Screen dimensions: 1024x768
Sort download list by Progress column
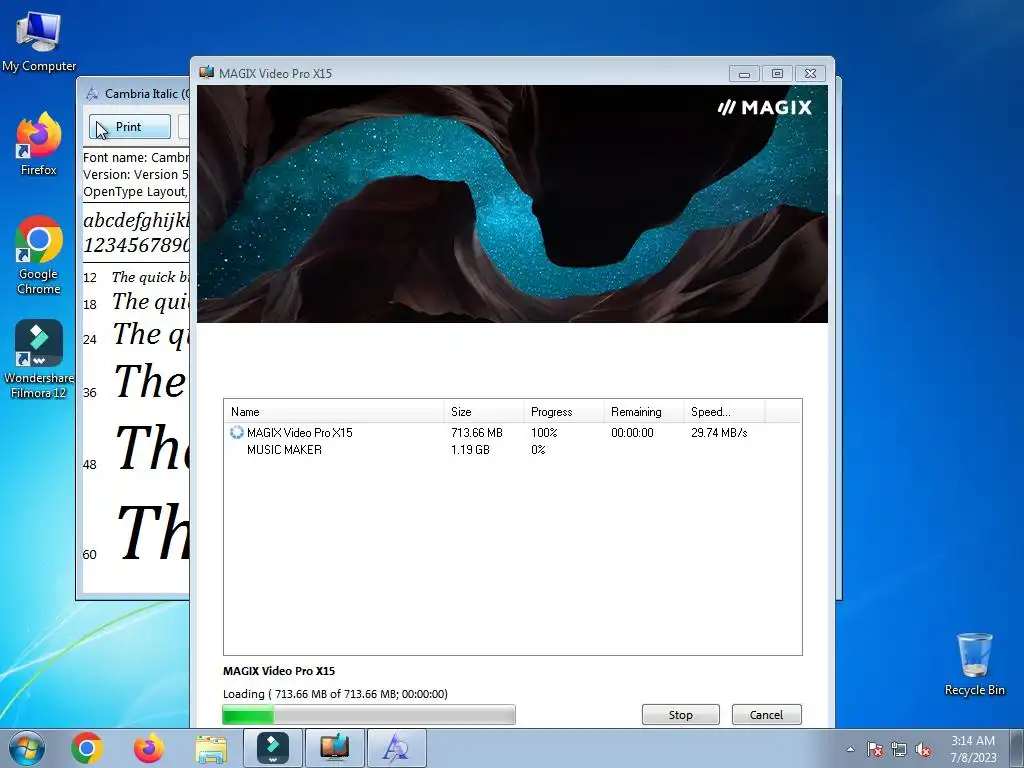(564, 411)
